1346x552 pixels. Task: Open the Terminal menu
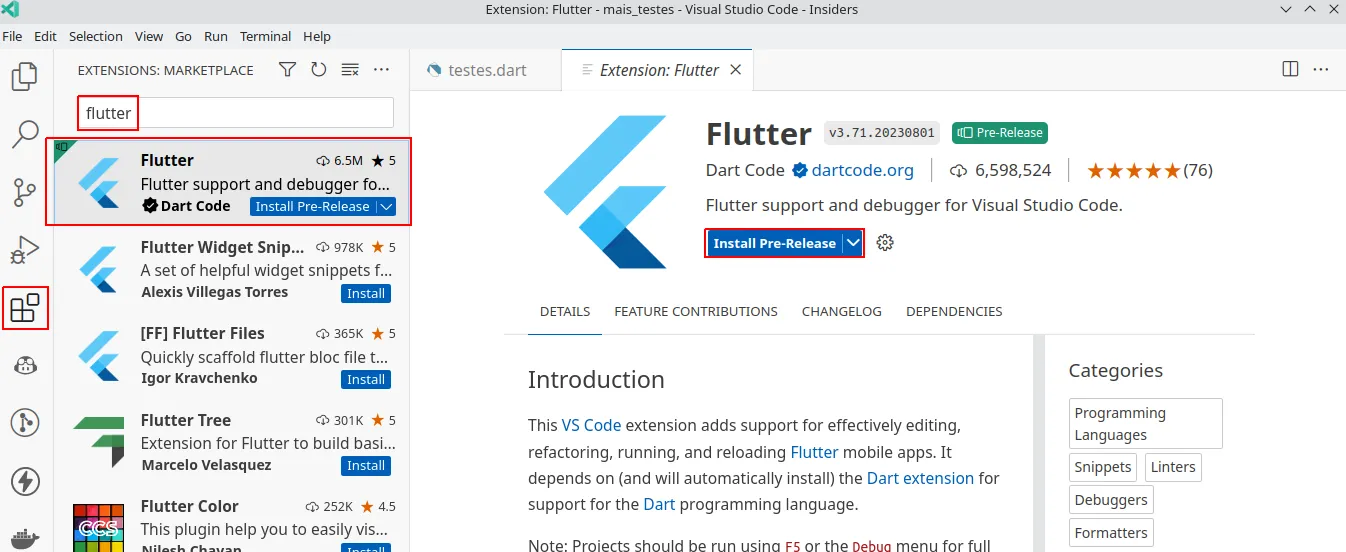[266, 36]
